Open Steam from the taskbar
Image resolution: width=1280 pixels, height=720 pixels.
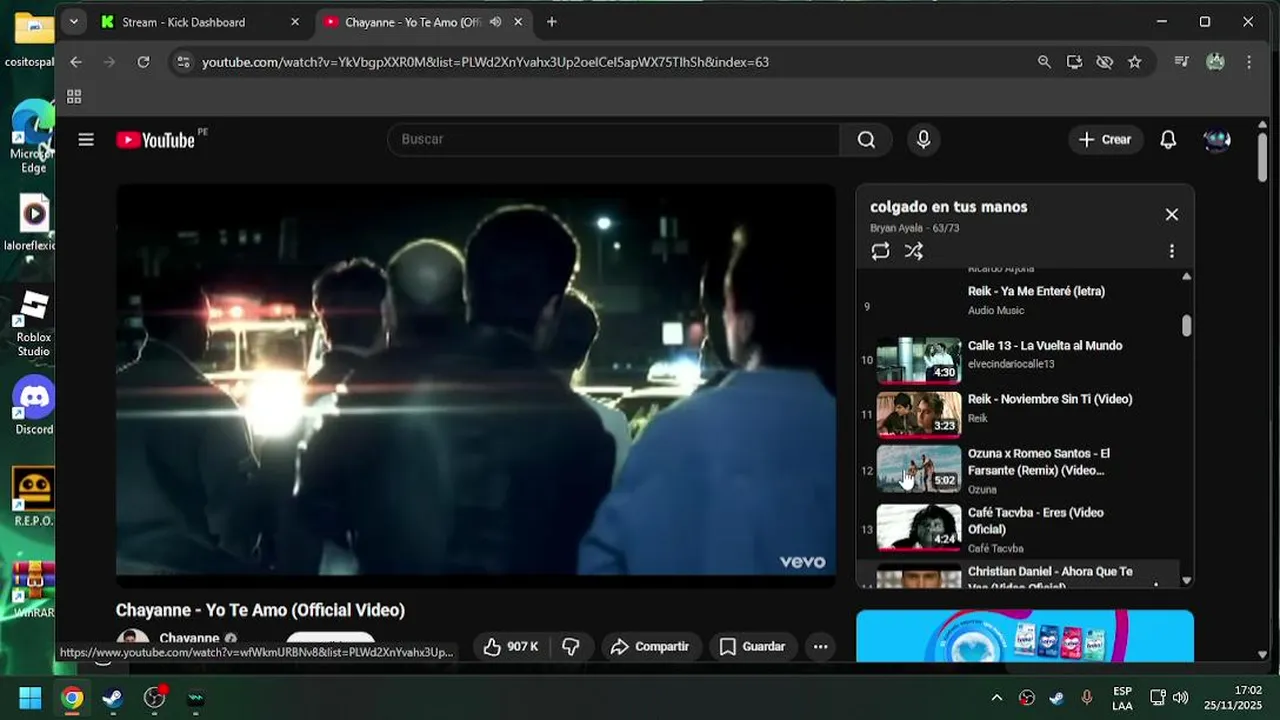(x=113, y=698)
